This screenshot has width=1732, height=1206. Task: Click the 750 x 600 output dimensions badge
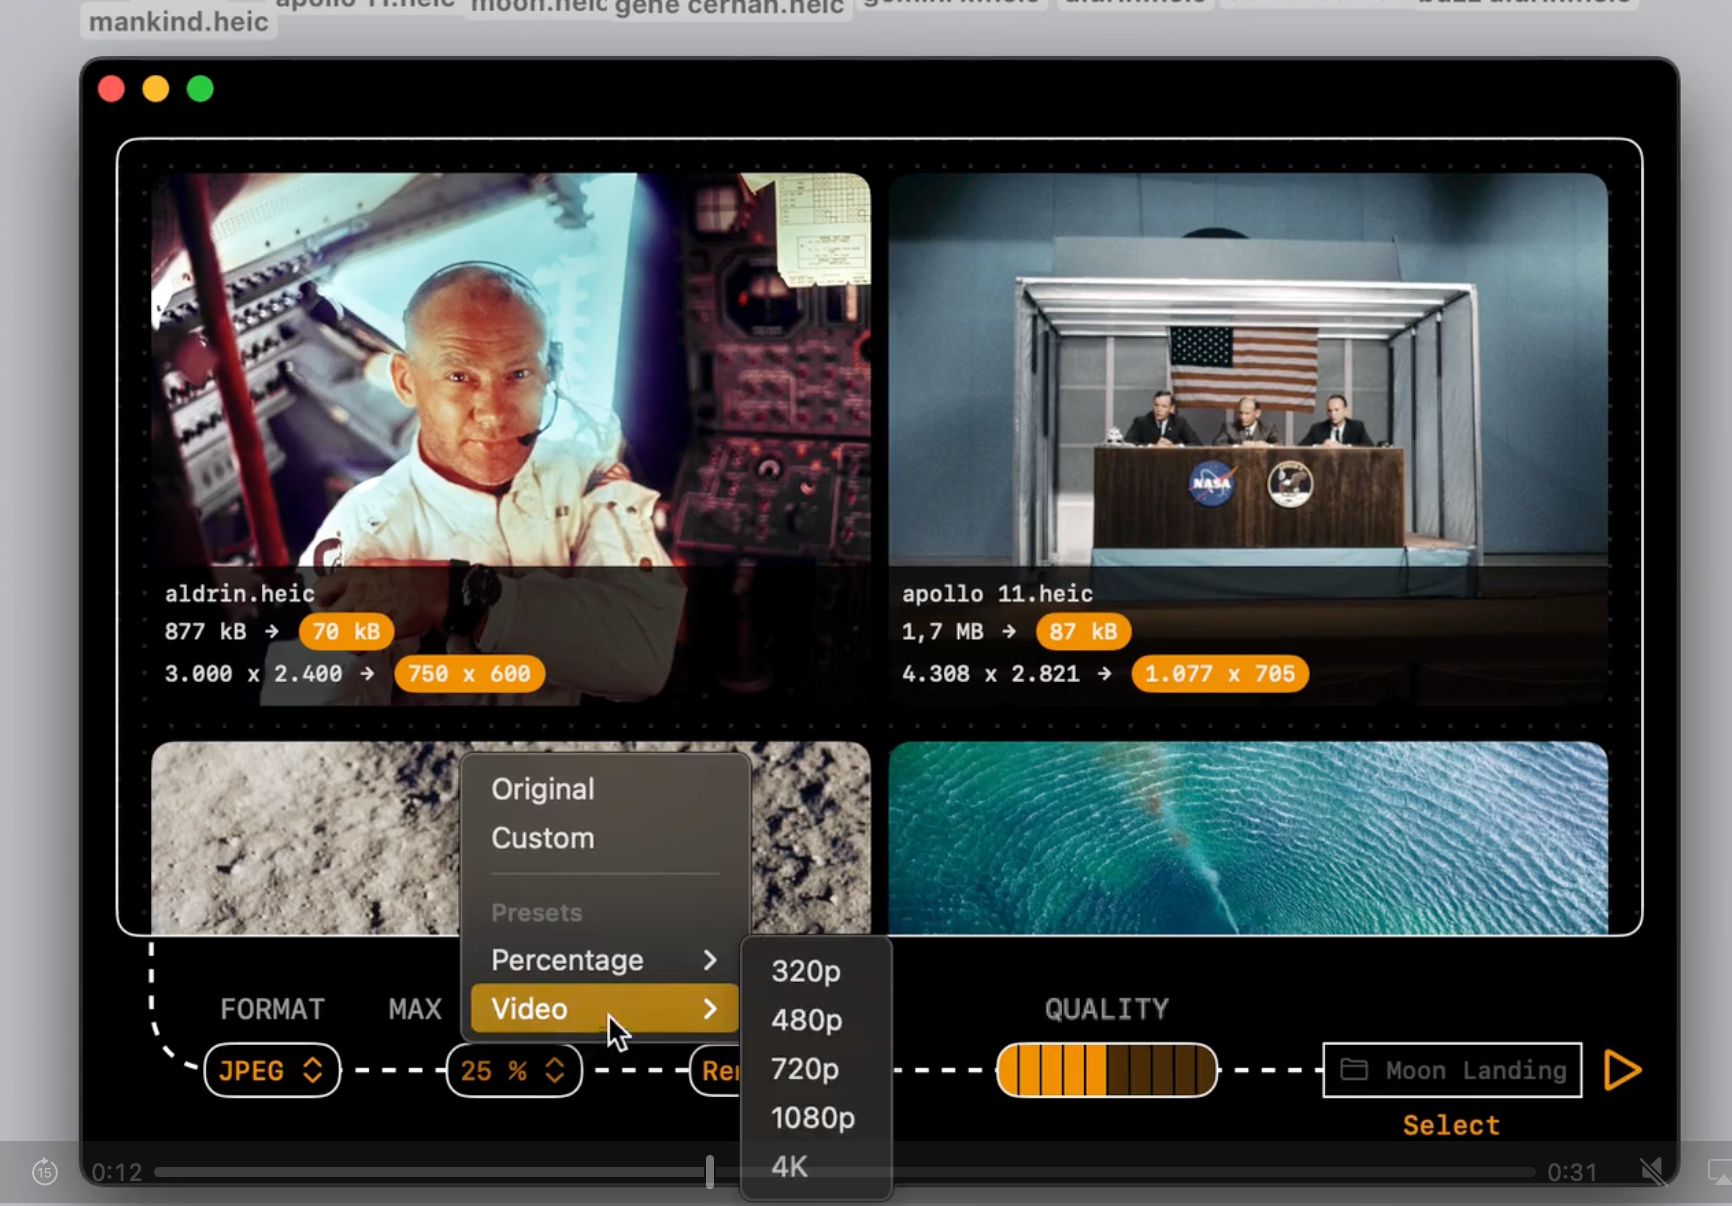tap(469, 674)
